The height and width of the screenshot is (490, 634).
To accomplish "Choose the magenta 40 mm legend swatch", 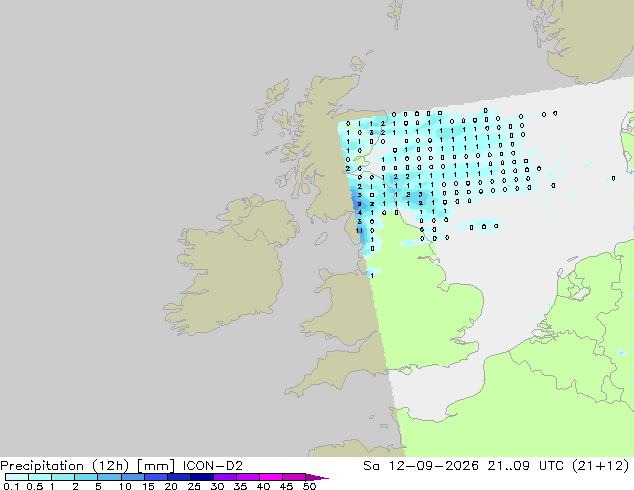I will [271, 477].
